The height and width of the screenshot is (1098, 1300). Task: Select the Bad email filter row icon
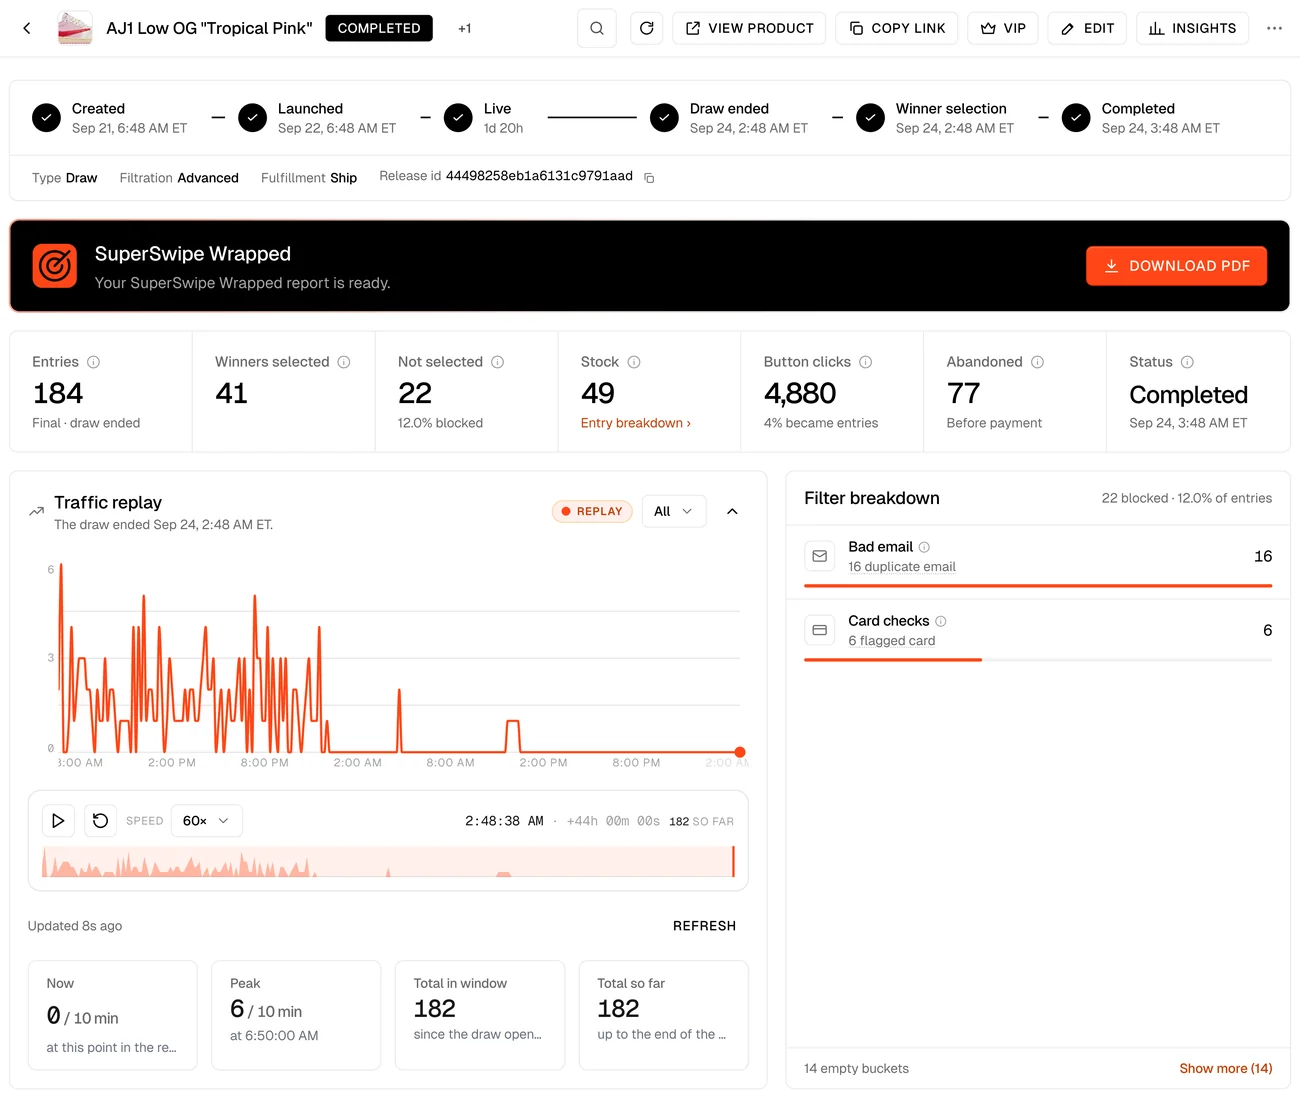(x=819, y=556)
